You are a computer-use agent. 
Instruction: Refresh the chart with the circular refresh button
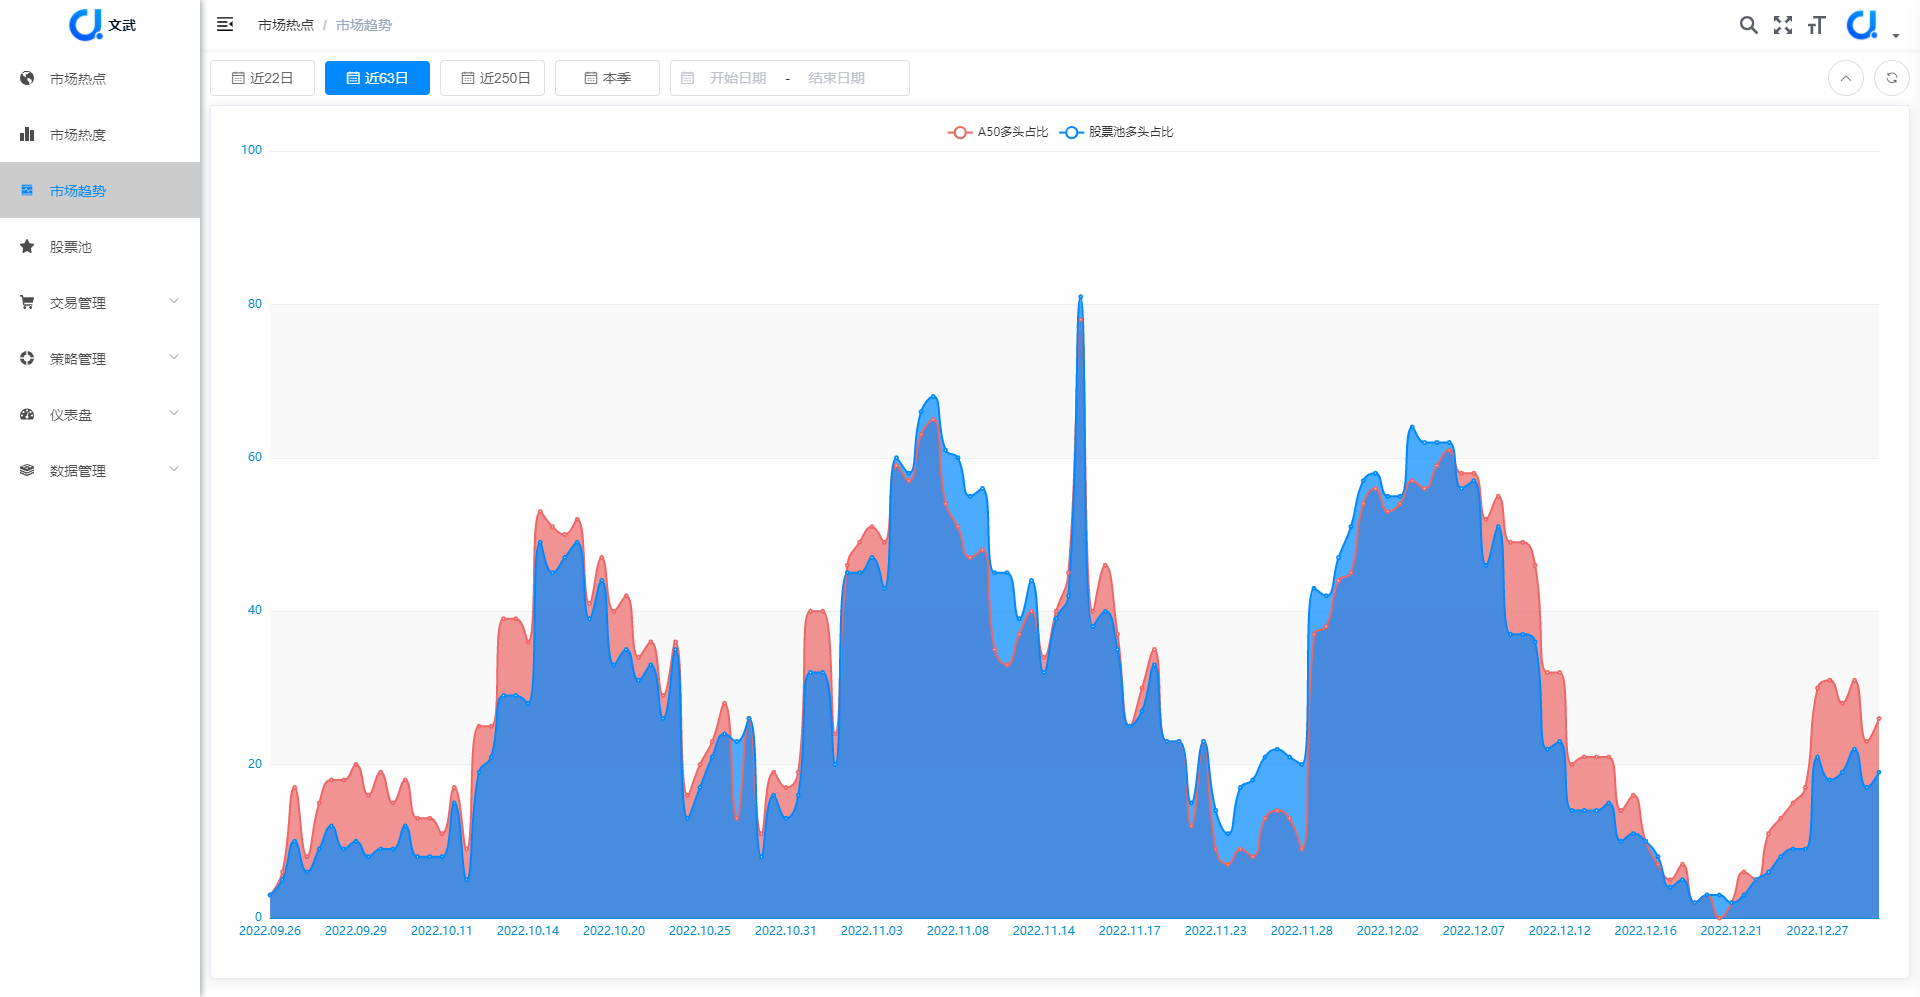1892,78
